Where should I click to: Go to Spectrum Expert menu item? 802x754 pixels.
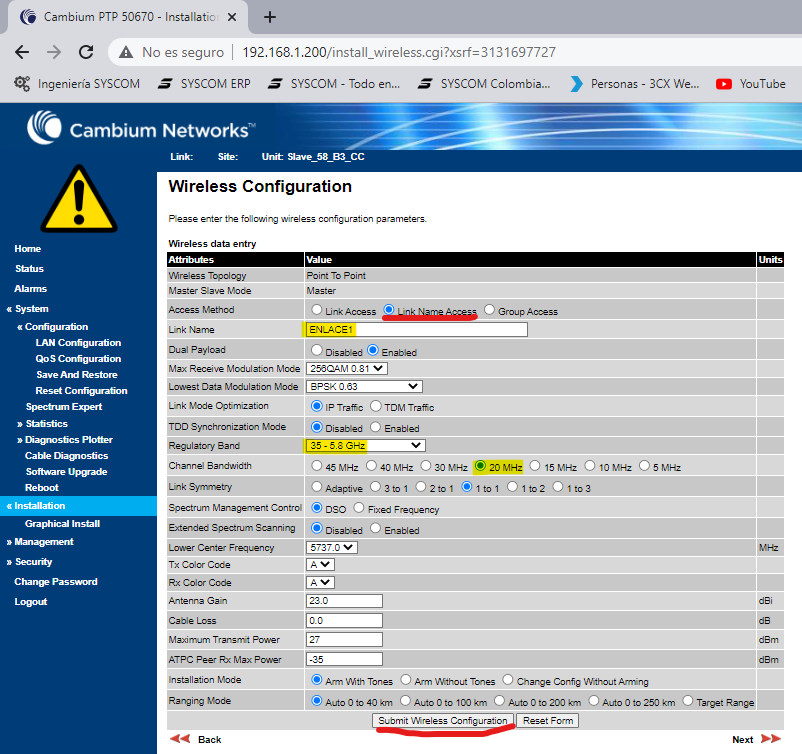coord(64,407)
